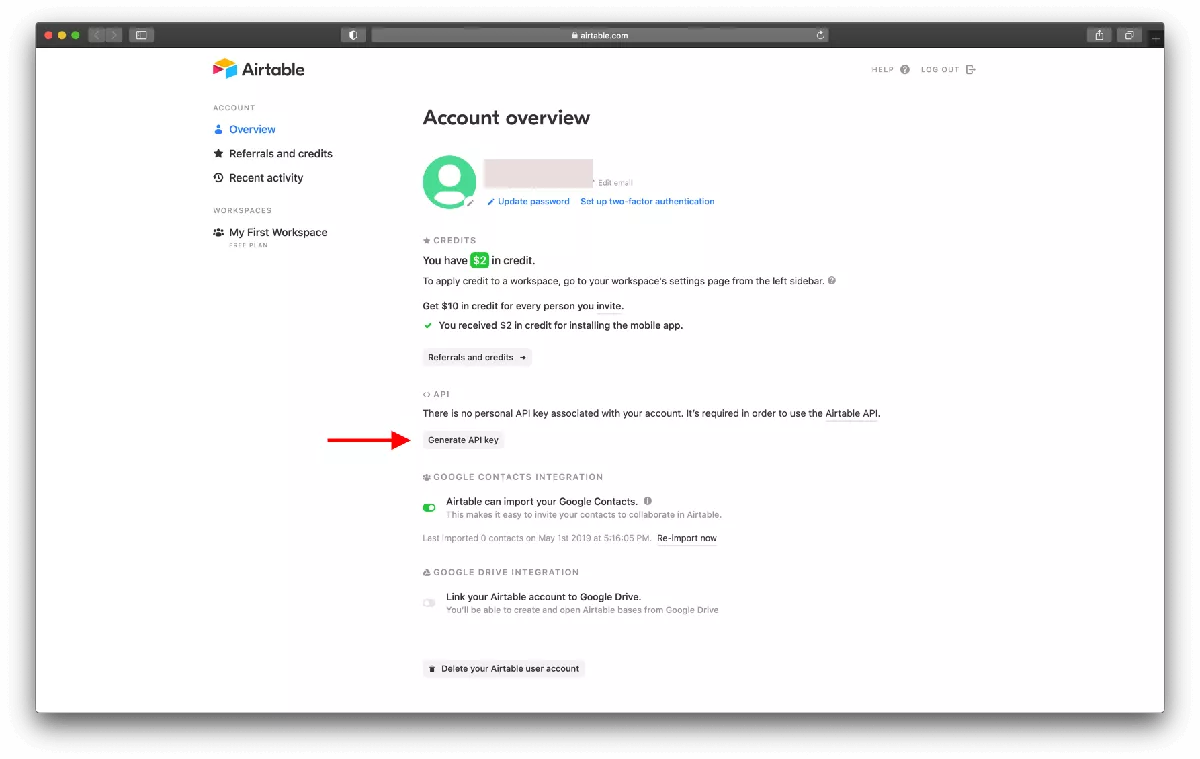
Task: Open Overview in account sidebar
Action: pyautogui.click(x=252, y=129)
